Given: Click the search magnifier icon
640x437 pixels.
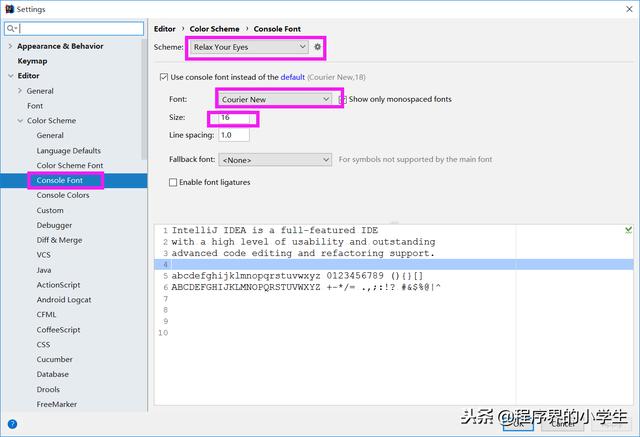Looking at the screenshot, I should (11, 29).
